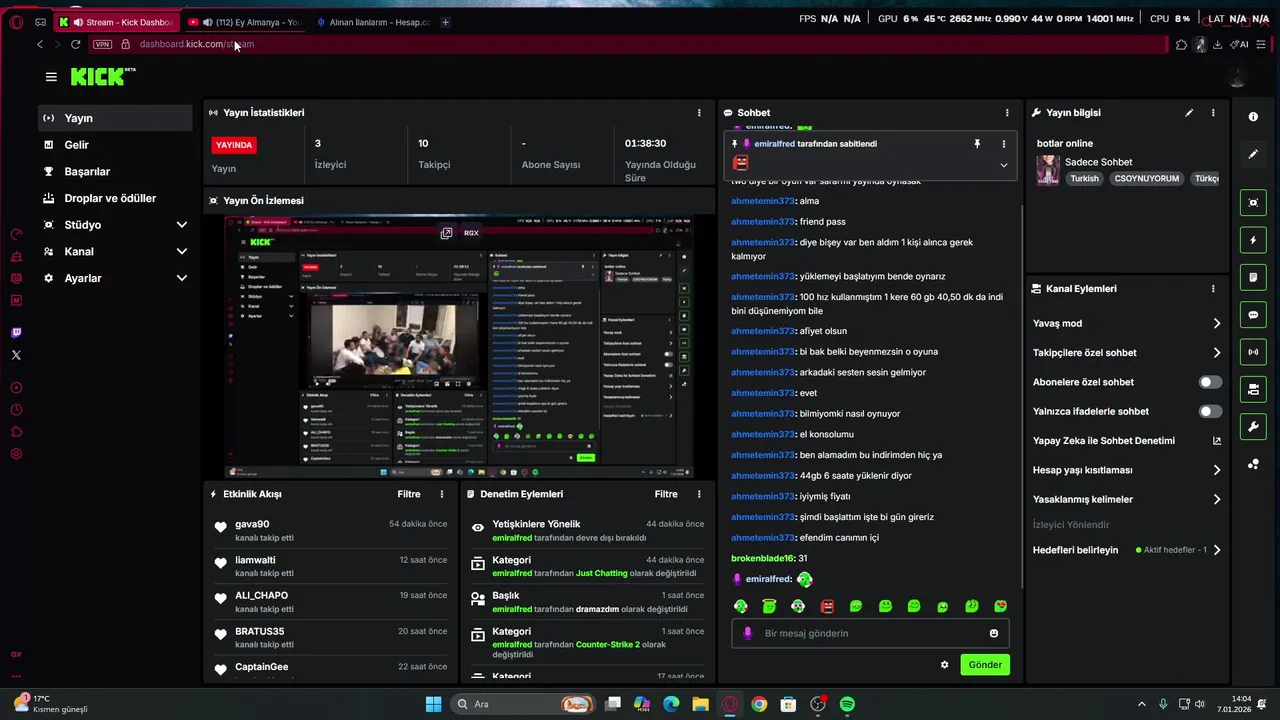Click Just Chatting category link
Image resolution: width=1280 pixels, height=720 pixels.
[602, 574]
